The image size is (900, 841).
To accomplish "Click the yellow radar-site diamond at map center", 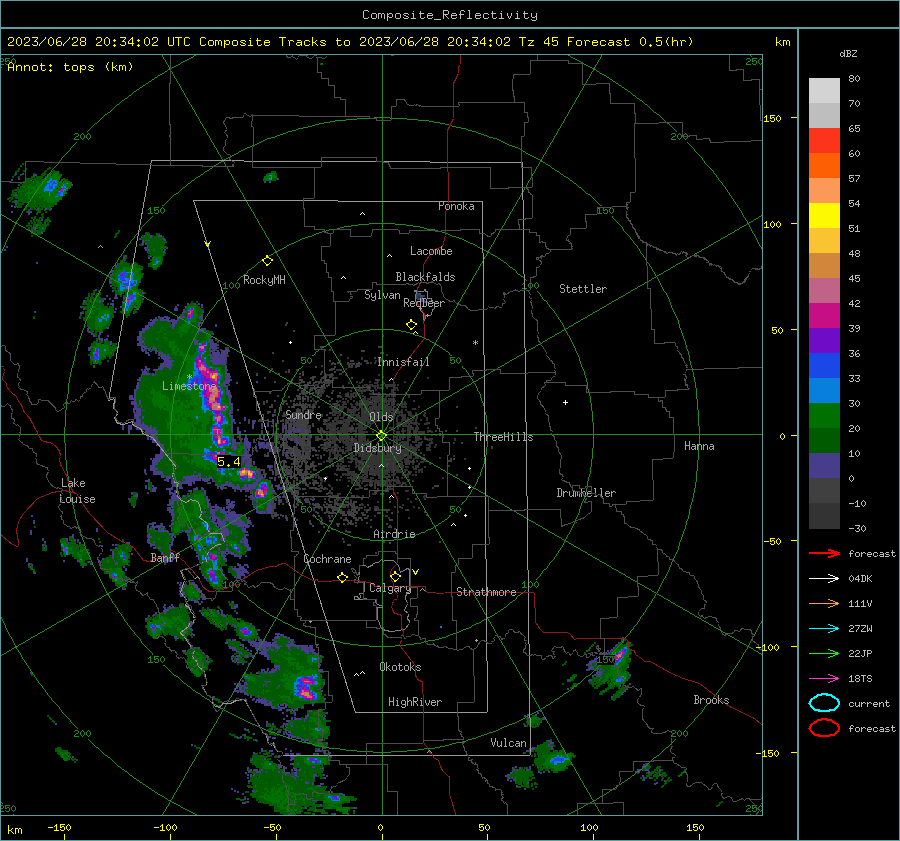I will pos(382,435).
